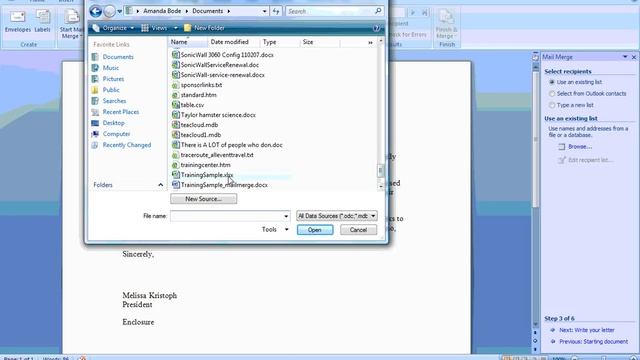The width and height of the screenshot is (640, 360).
Task: Click Previous: Starting document
Action: pos(593,342)
